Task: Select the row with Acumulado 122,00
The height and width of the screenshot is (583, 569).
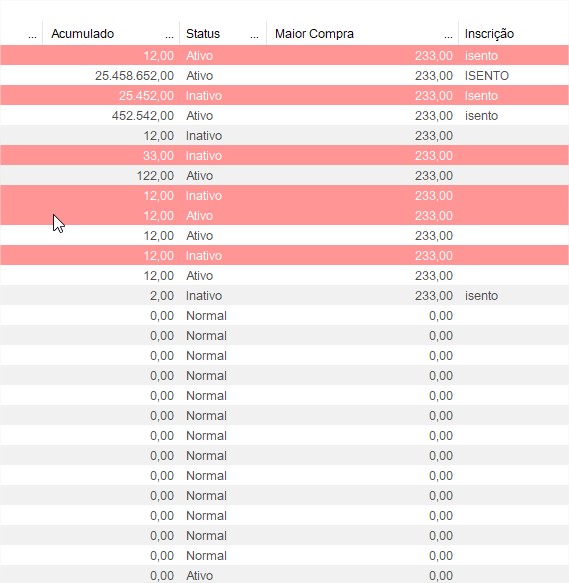Action: pyautogui.click(x=284, y=175)
